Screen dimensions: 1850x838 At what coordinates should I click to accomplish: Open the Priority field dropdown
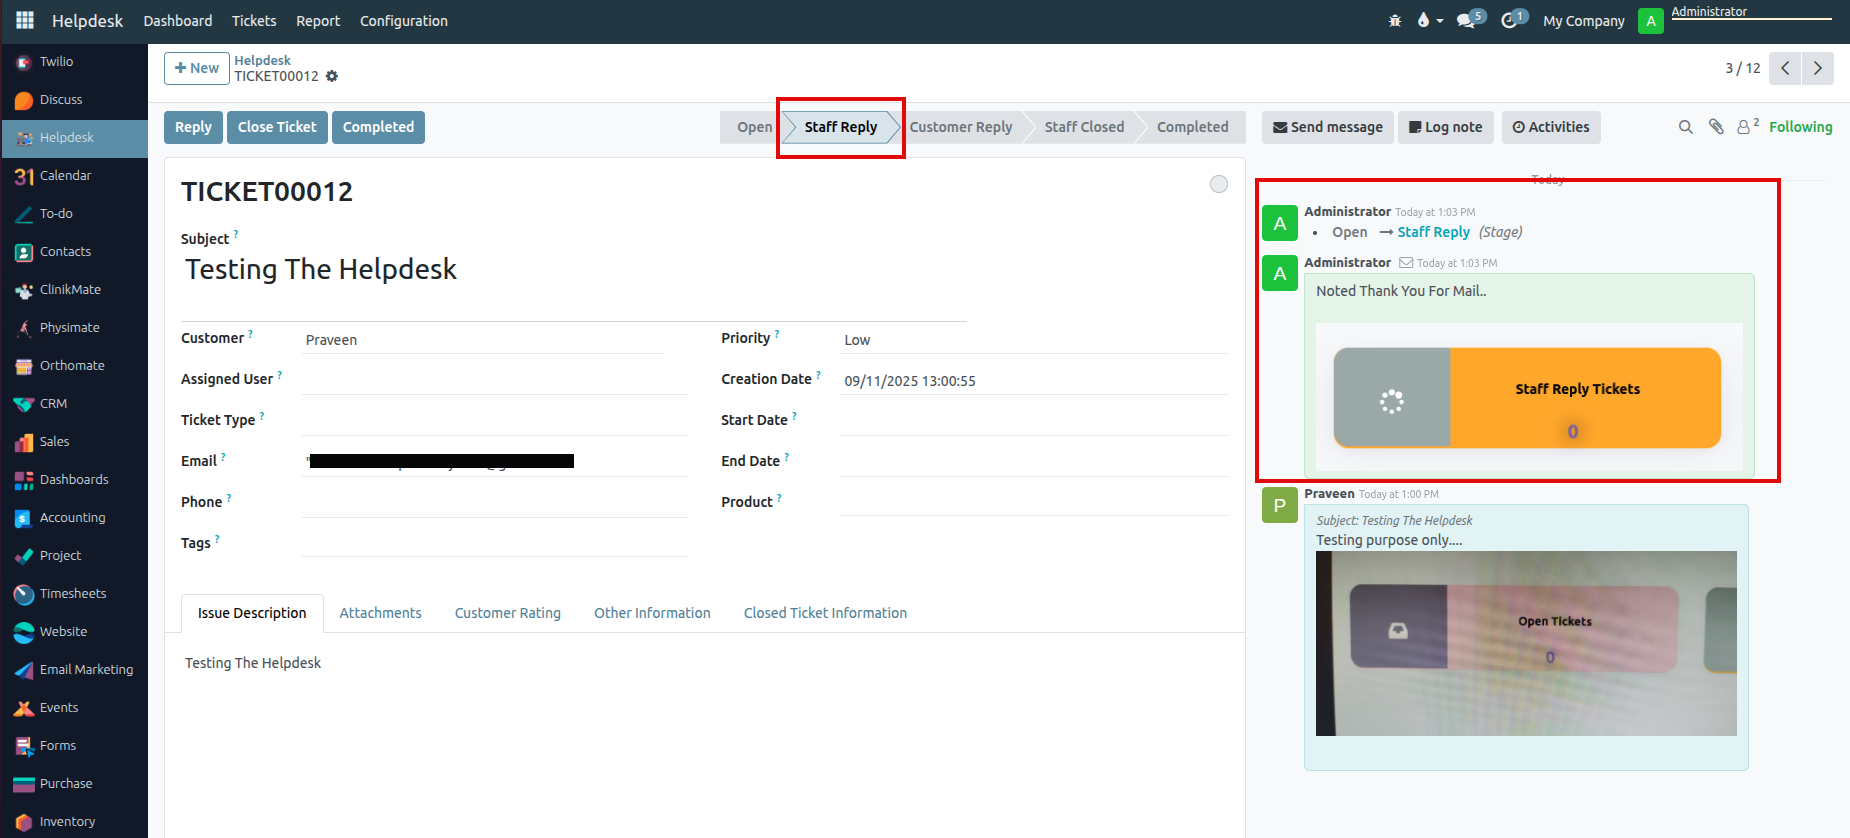pyautogui.click(x=1034, y=340)
